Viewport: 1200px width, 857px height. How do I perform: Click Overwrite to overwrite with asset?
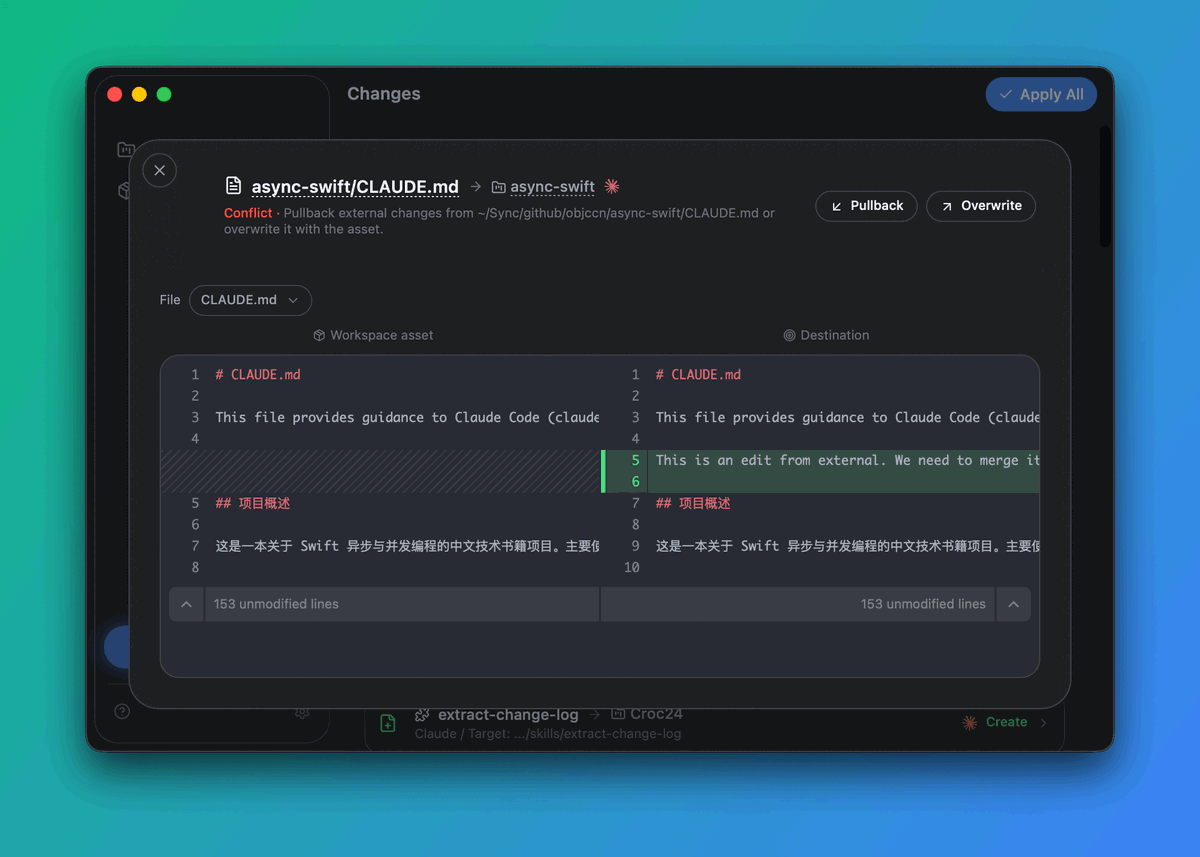pos(980,206)
